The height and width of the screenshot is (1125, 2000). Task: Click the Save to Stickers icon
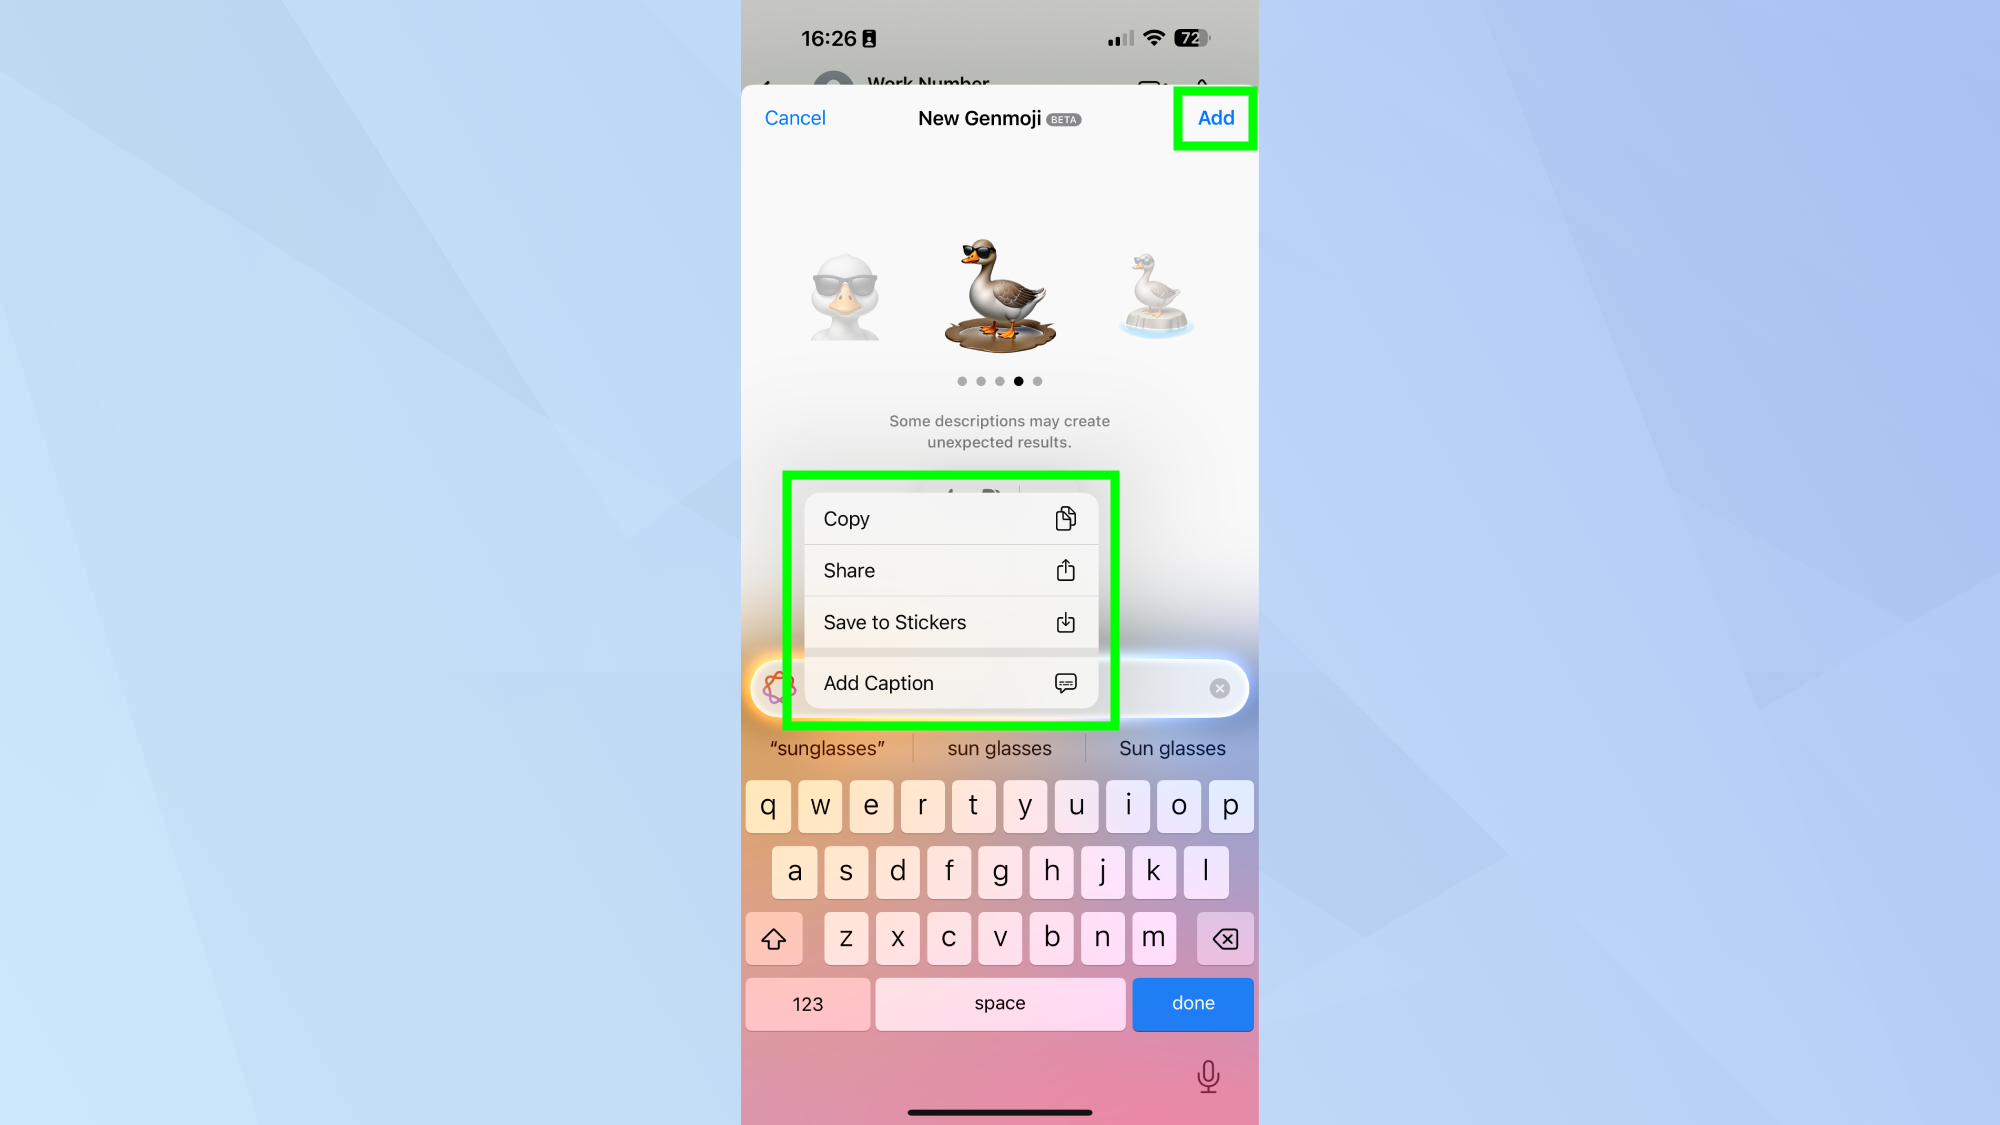[x=1065, y=622]
